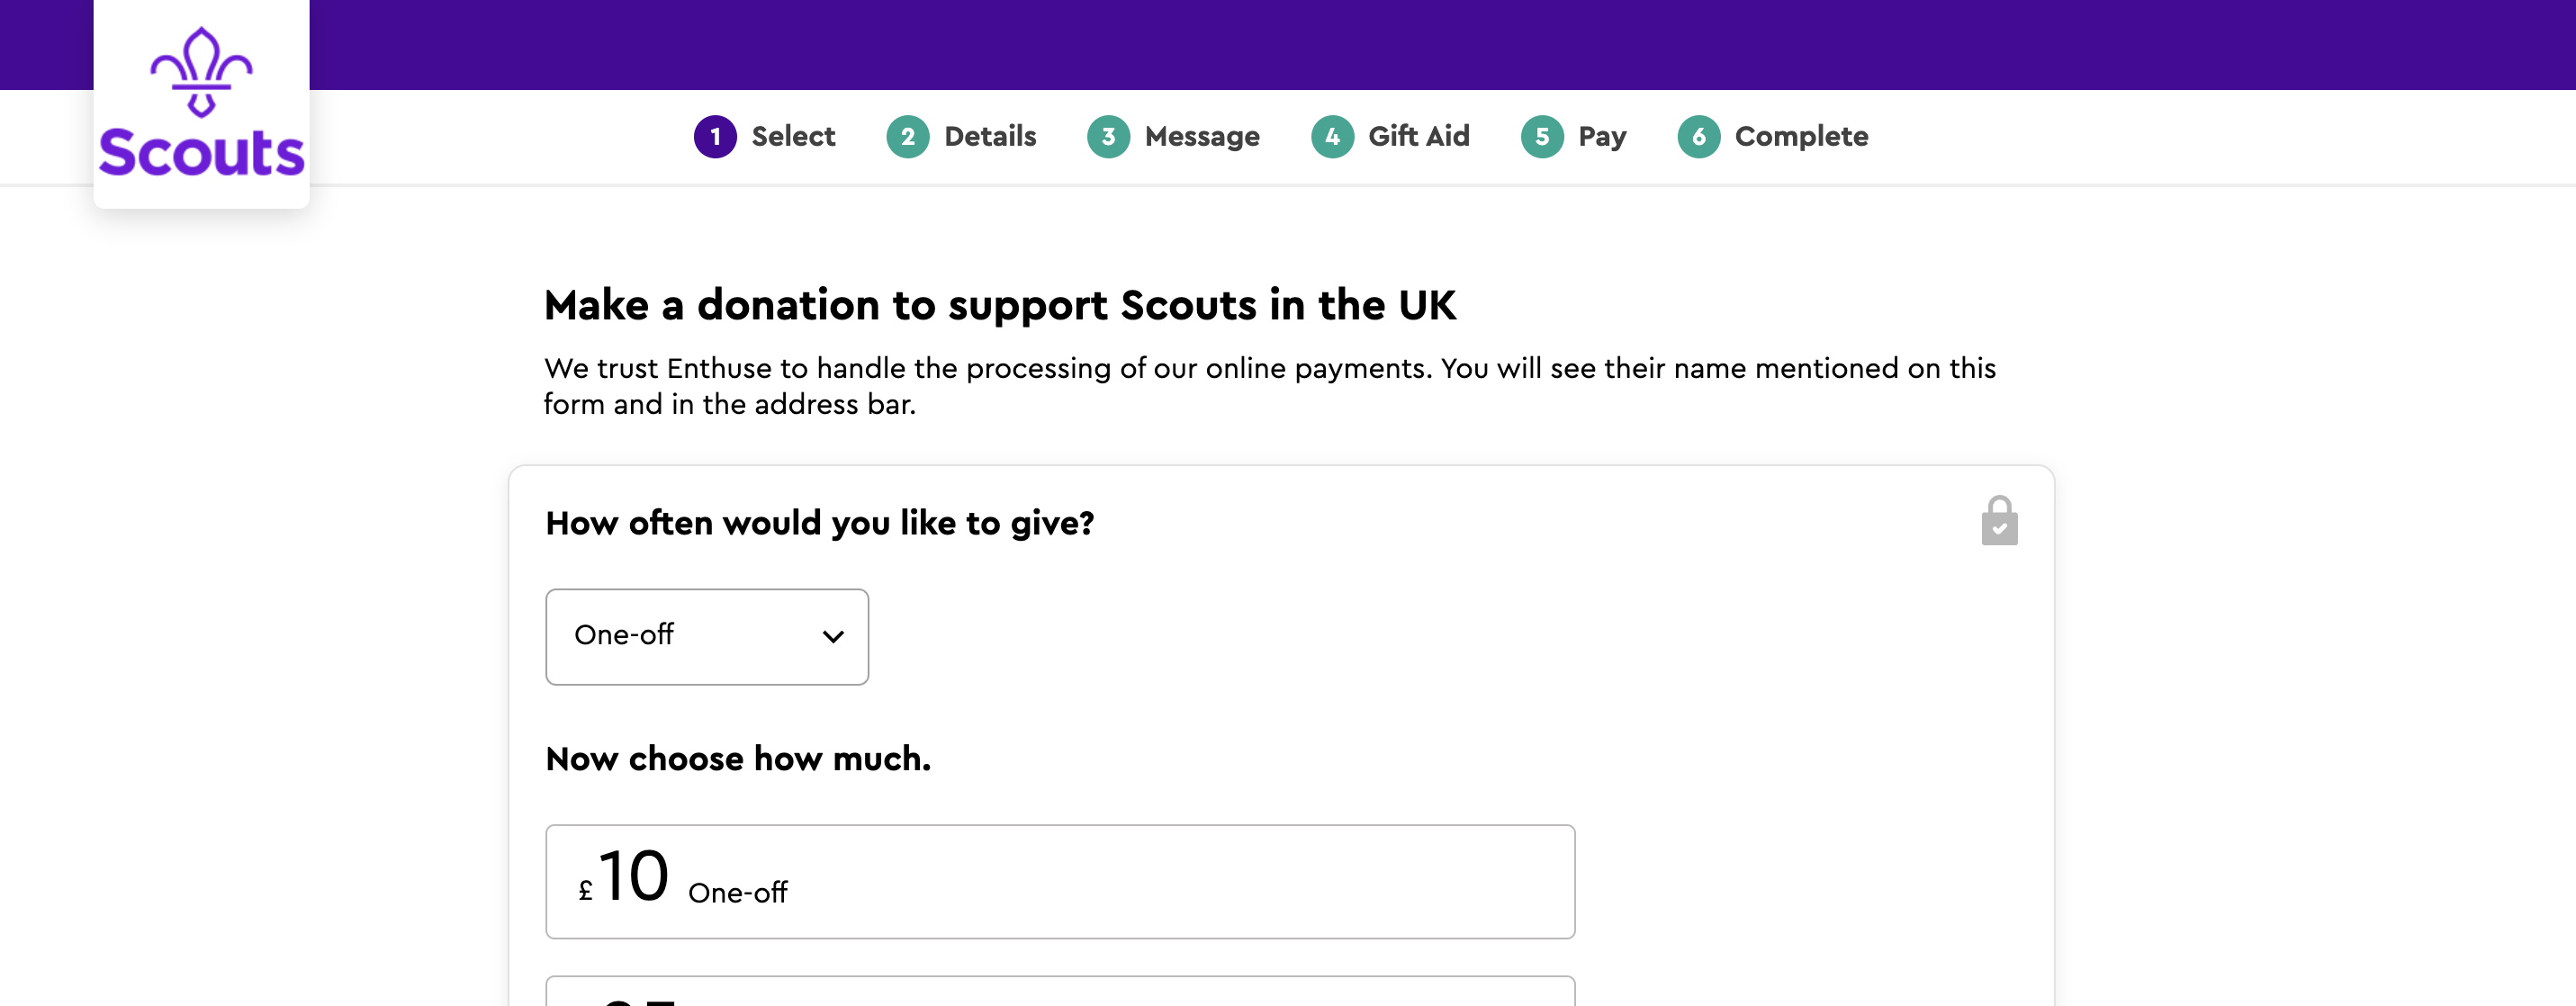Click the Scouts fleur-de-lis logo
2576x1006 pixels.
tap(201, 103)
